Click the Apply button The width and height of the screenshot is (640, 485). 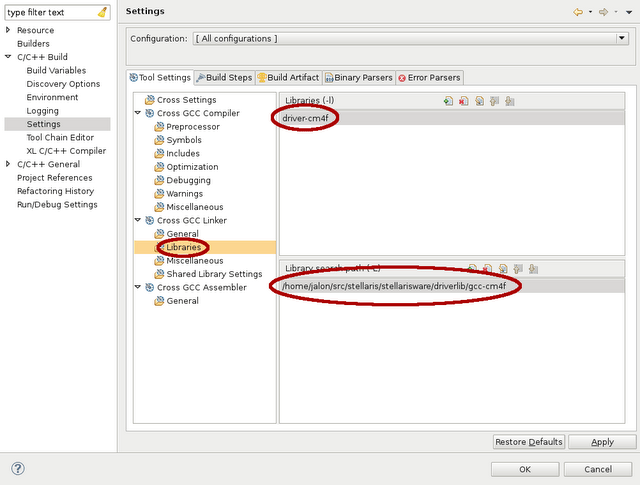[602, 442]
